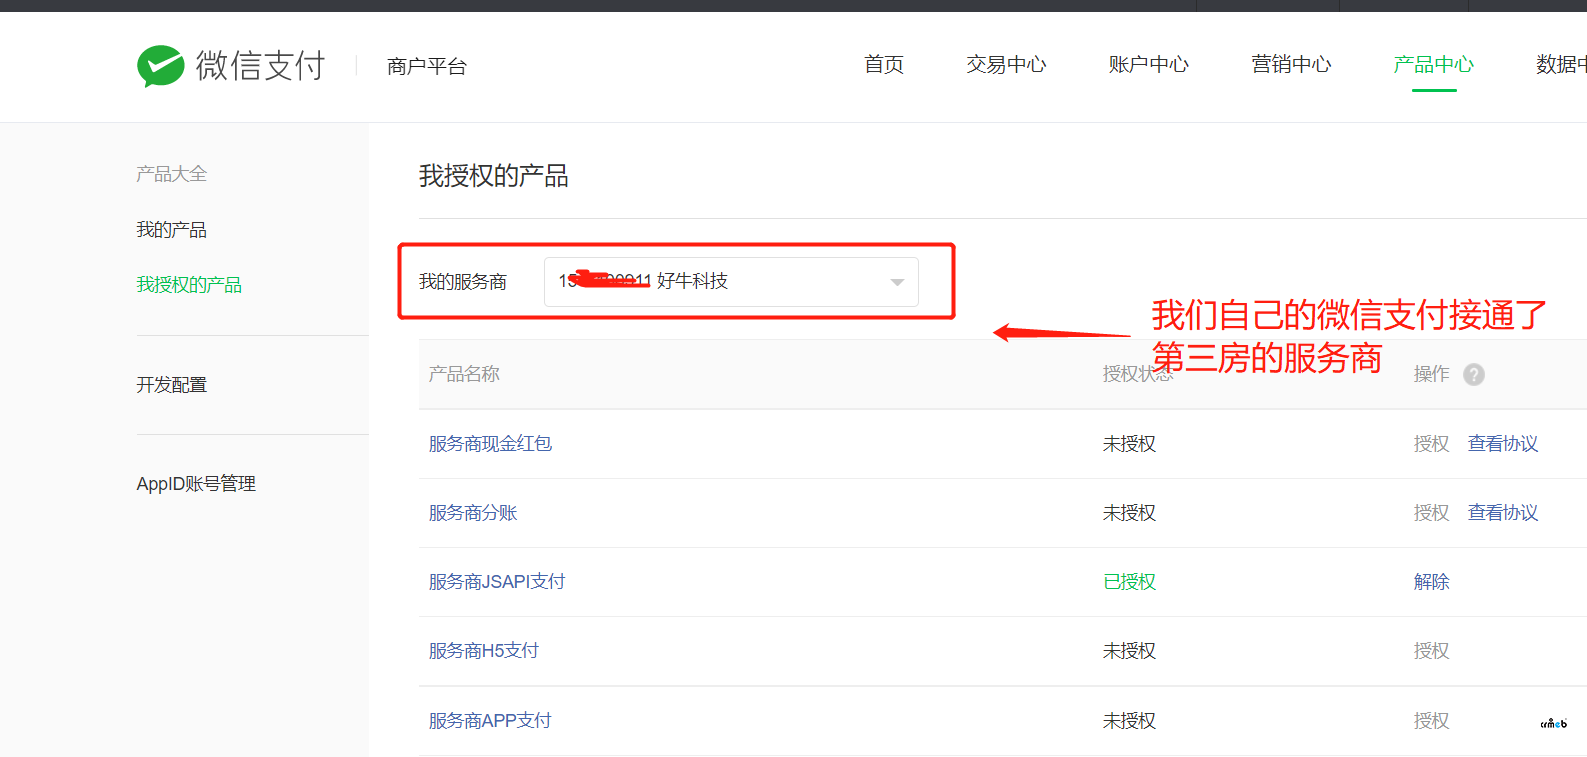Click 授权 for 服务商H5支付

point(1431,651)
